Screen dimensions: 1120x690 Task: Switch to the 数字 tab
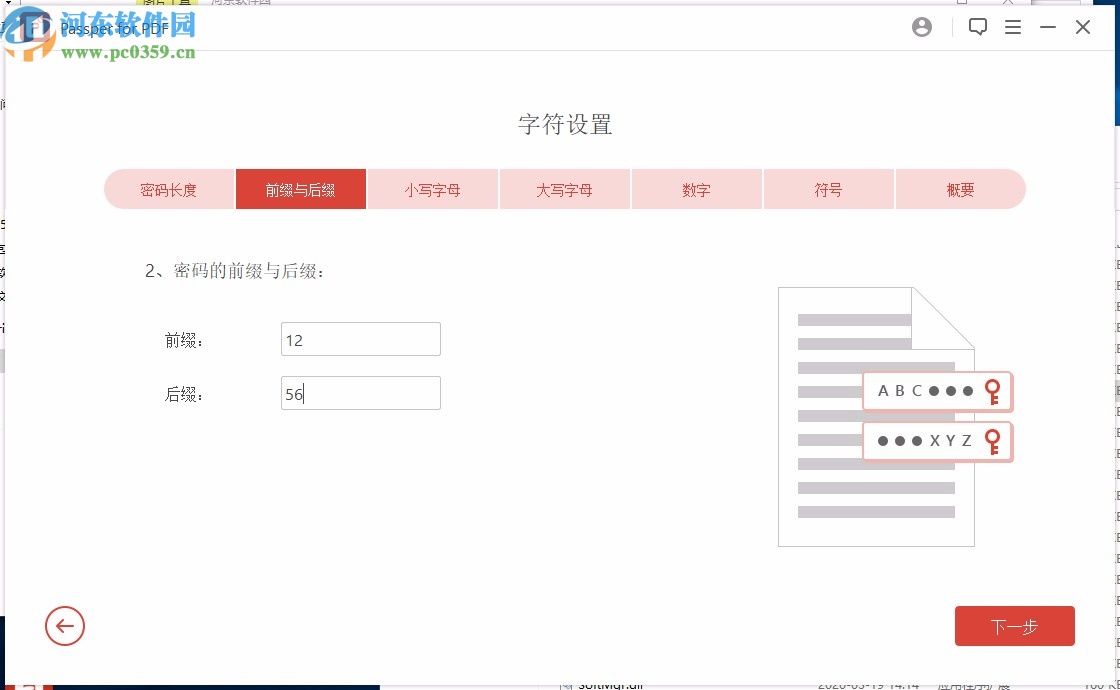click(x=696, y=188)
